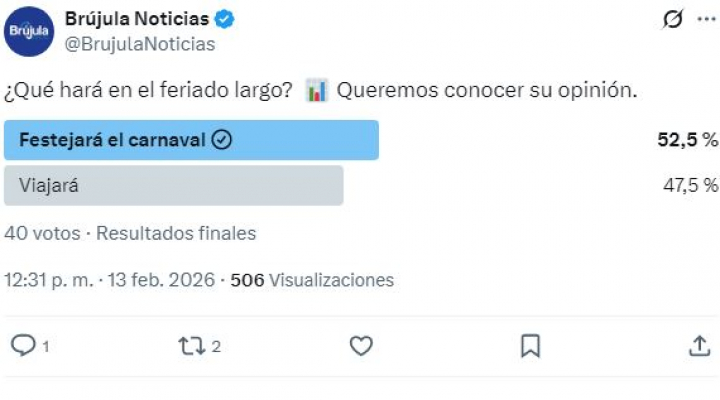Like the post with the heart icon
The width and height of the screenshot is (720, 400).
[x=361, y=346]
